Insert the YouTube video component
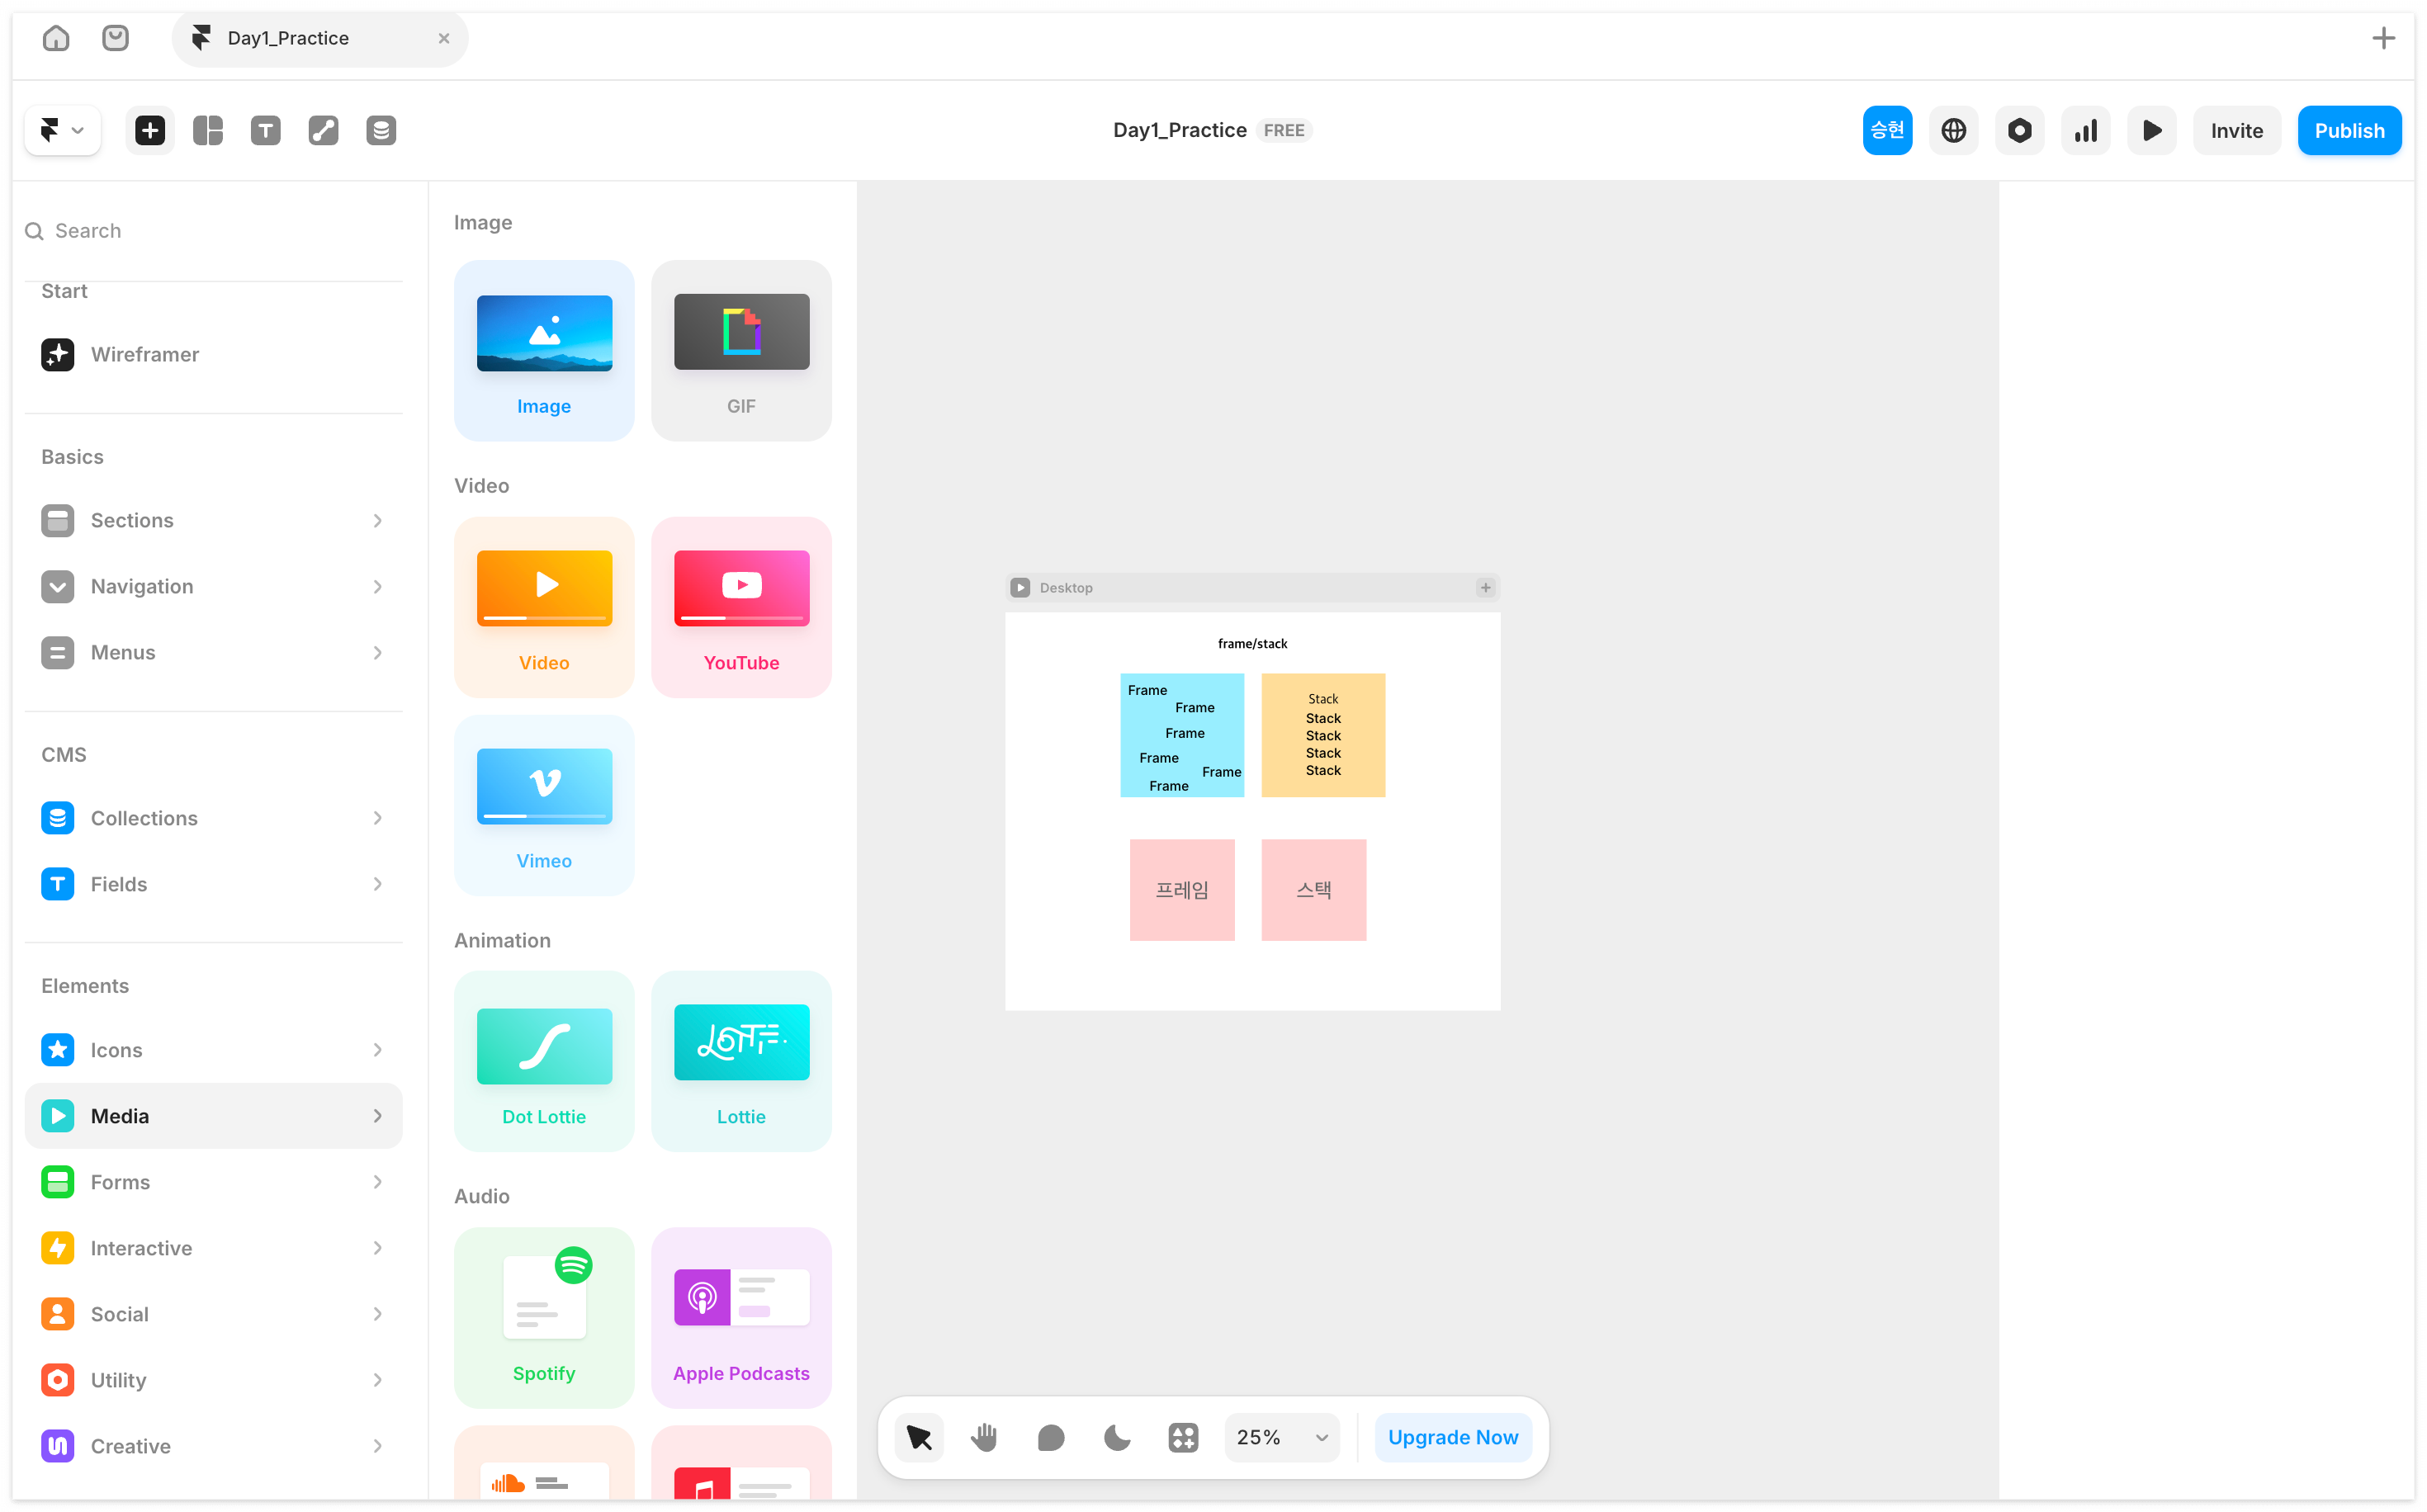This screenshot has height=1512, width=2427. pyautogui.click(x=741, y=606)
